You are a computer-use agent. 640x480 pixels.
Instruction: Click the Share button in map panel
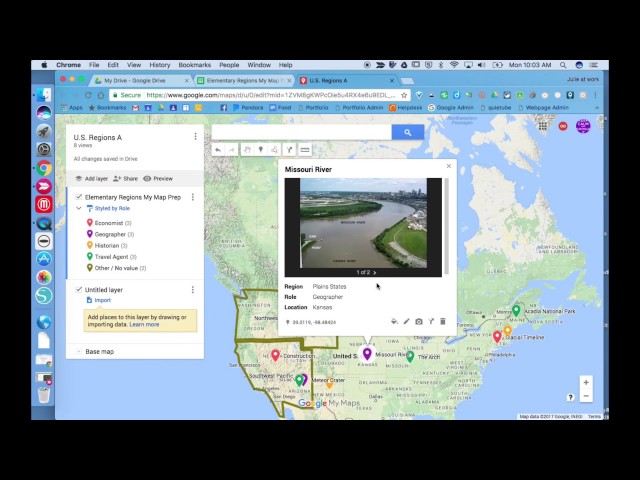click(126, 178)
